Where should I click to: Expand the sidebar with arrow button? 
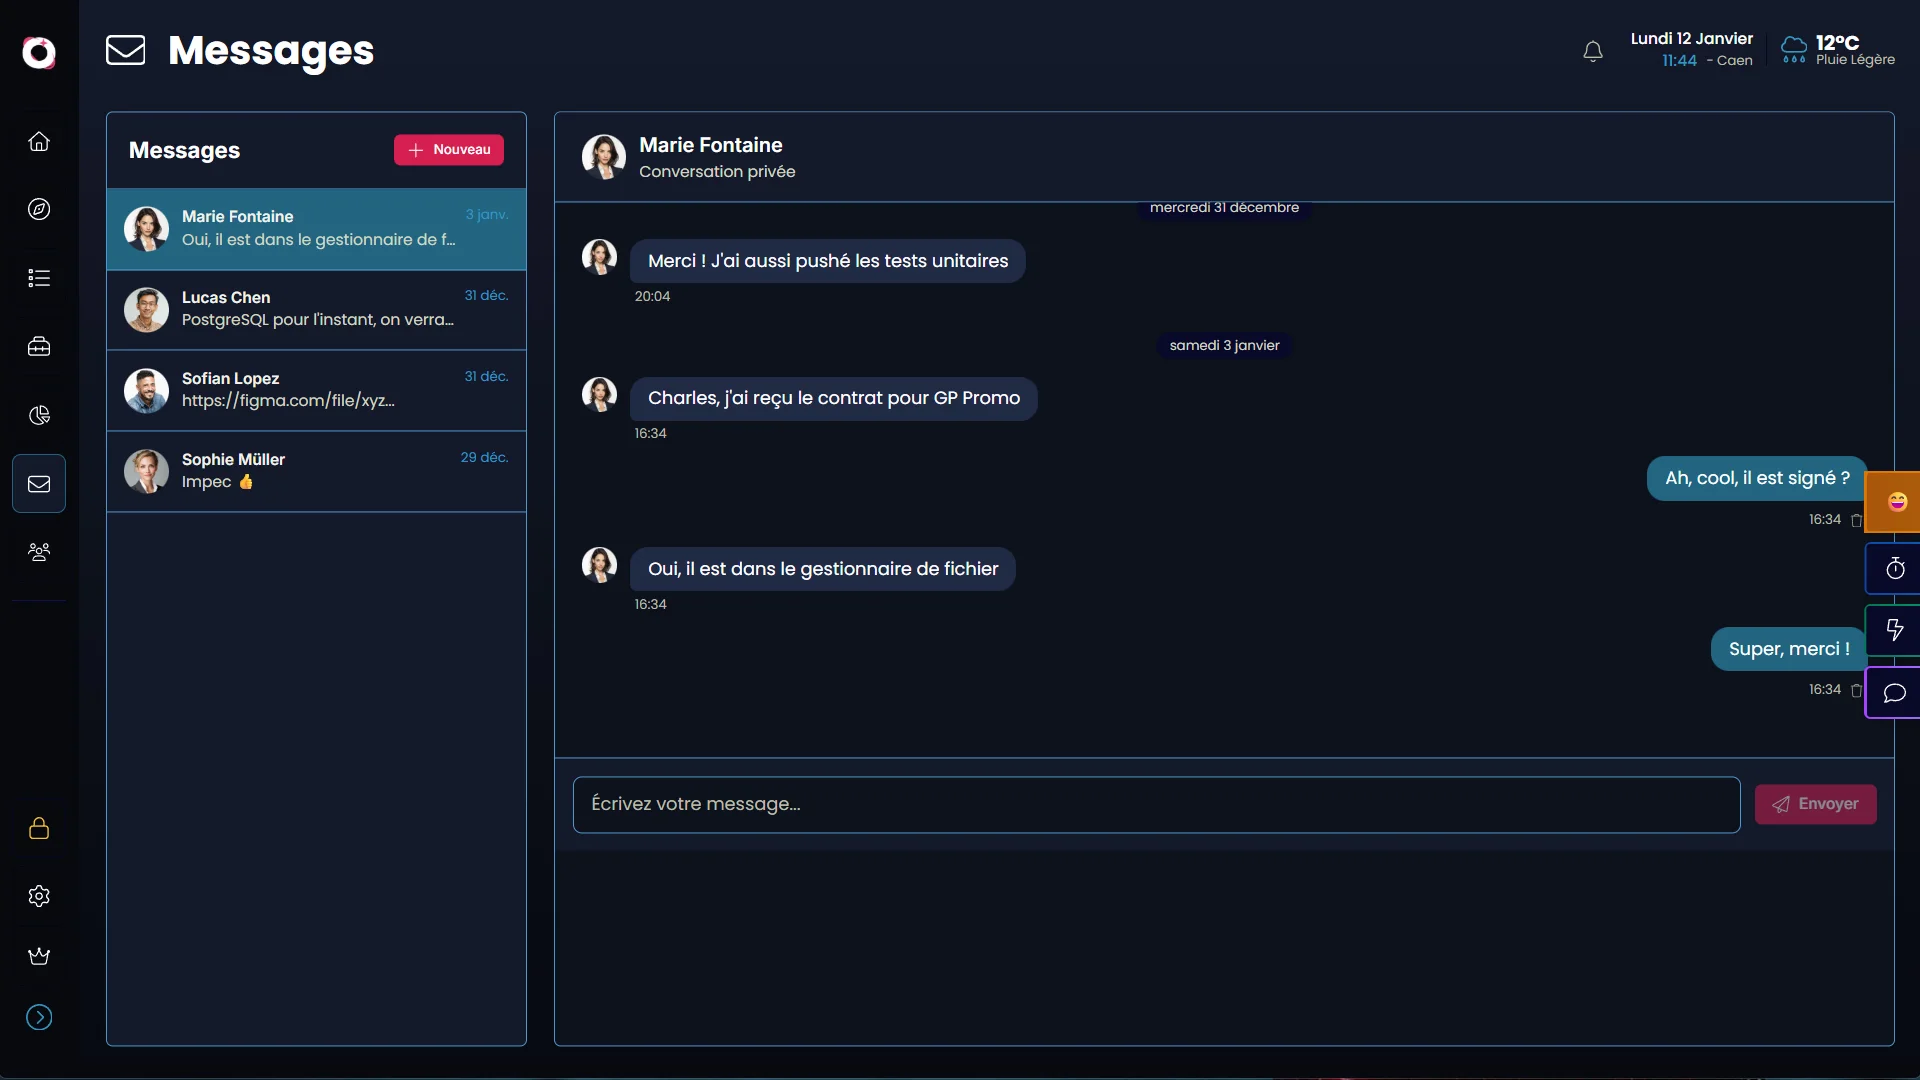[39, 1017]
